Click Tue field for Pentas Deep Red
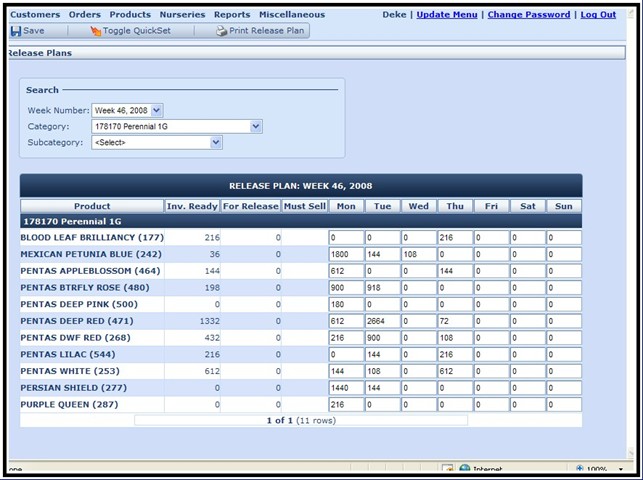 (x=382, y=321)
